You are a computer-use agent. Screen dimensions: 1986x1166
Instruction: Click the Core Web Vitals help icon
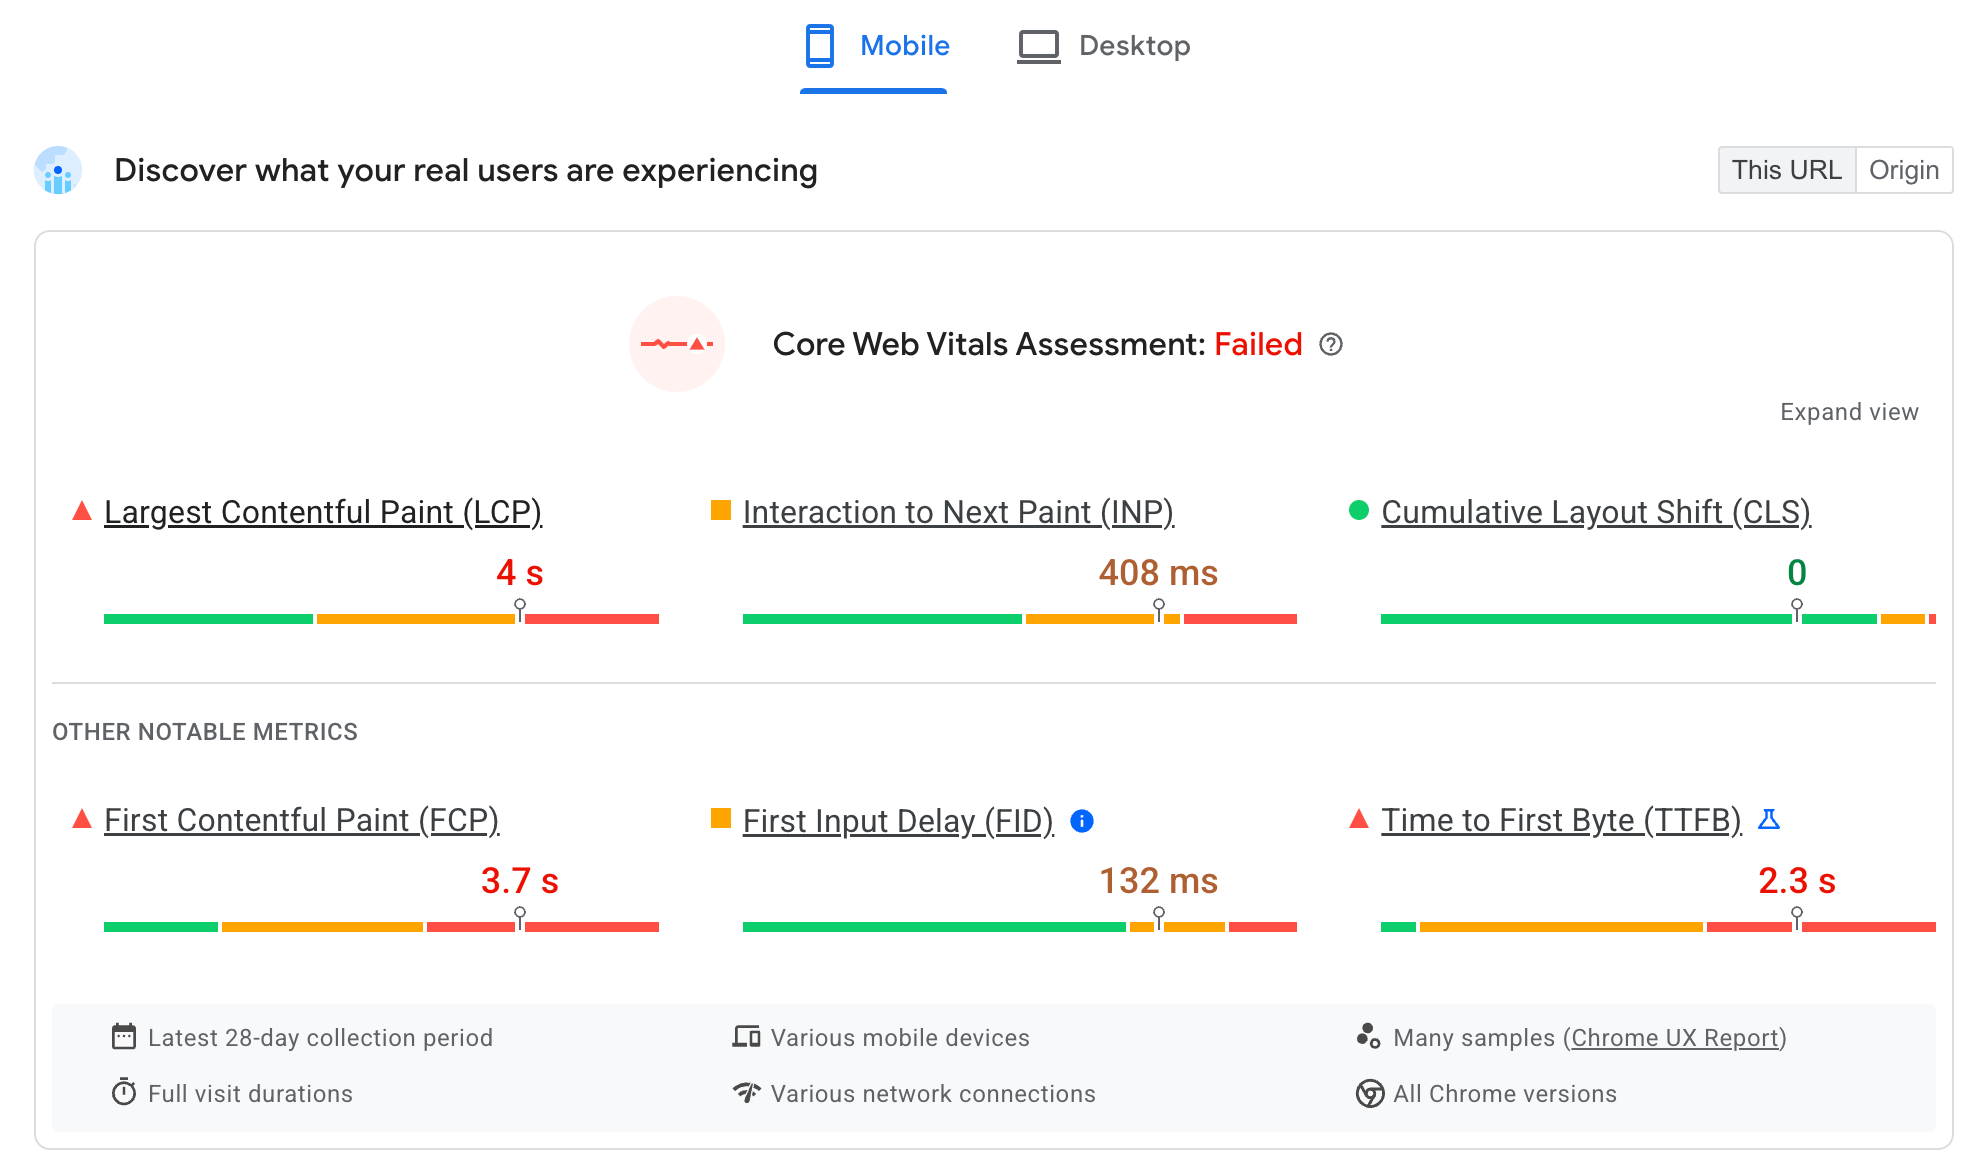(x=1327, y=344)
